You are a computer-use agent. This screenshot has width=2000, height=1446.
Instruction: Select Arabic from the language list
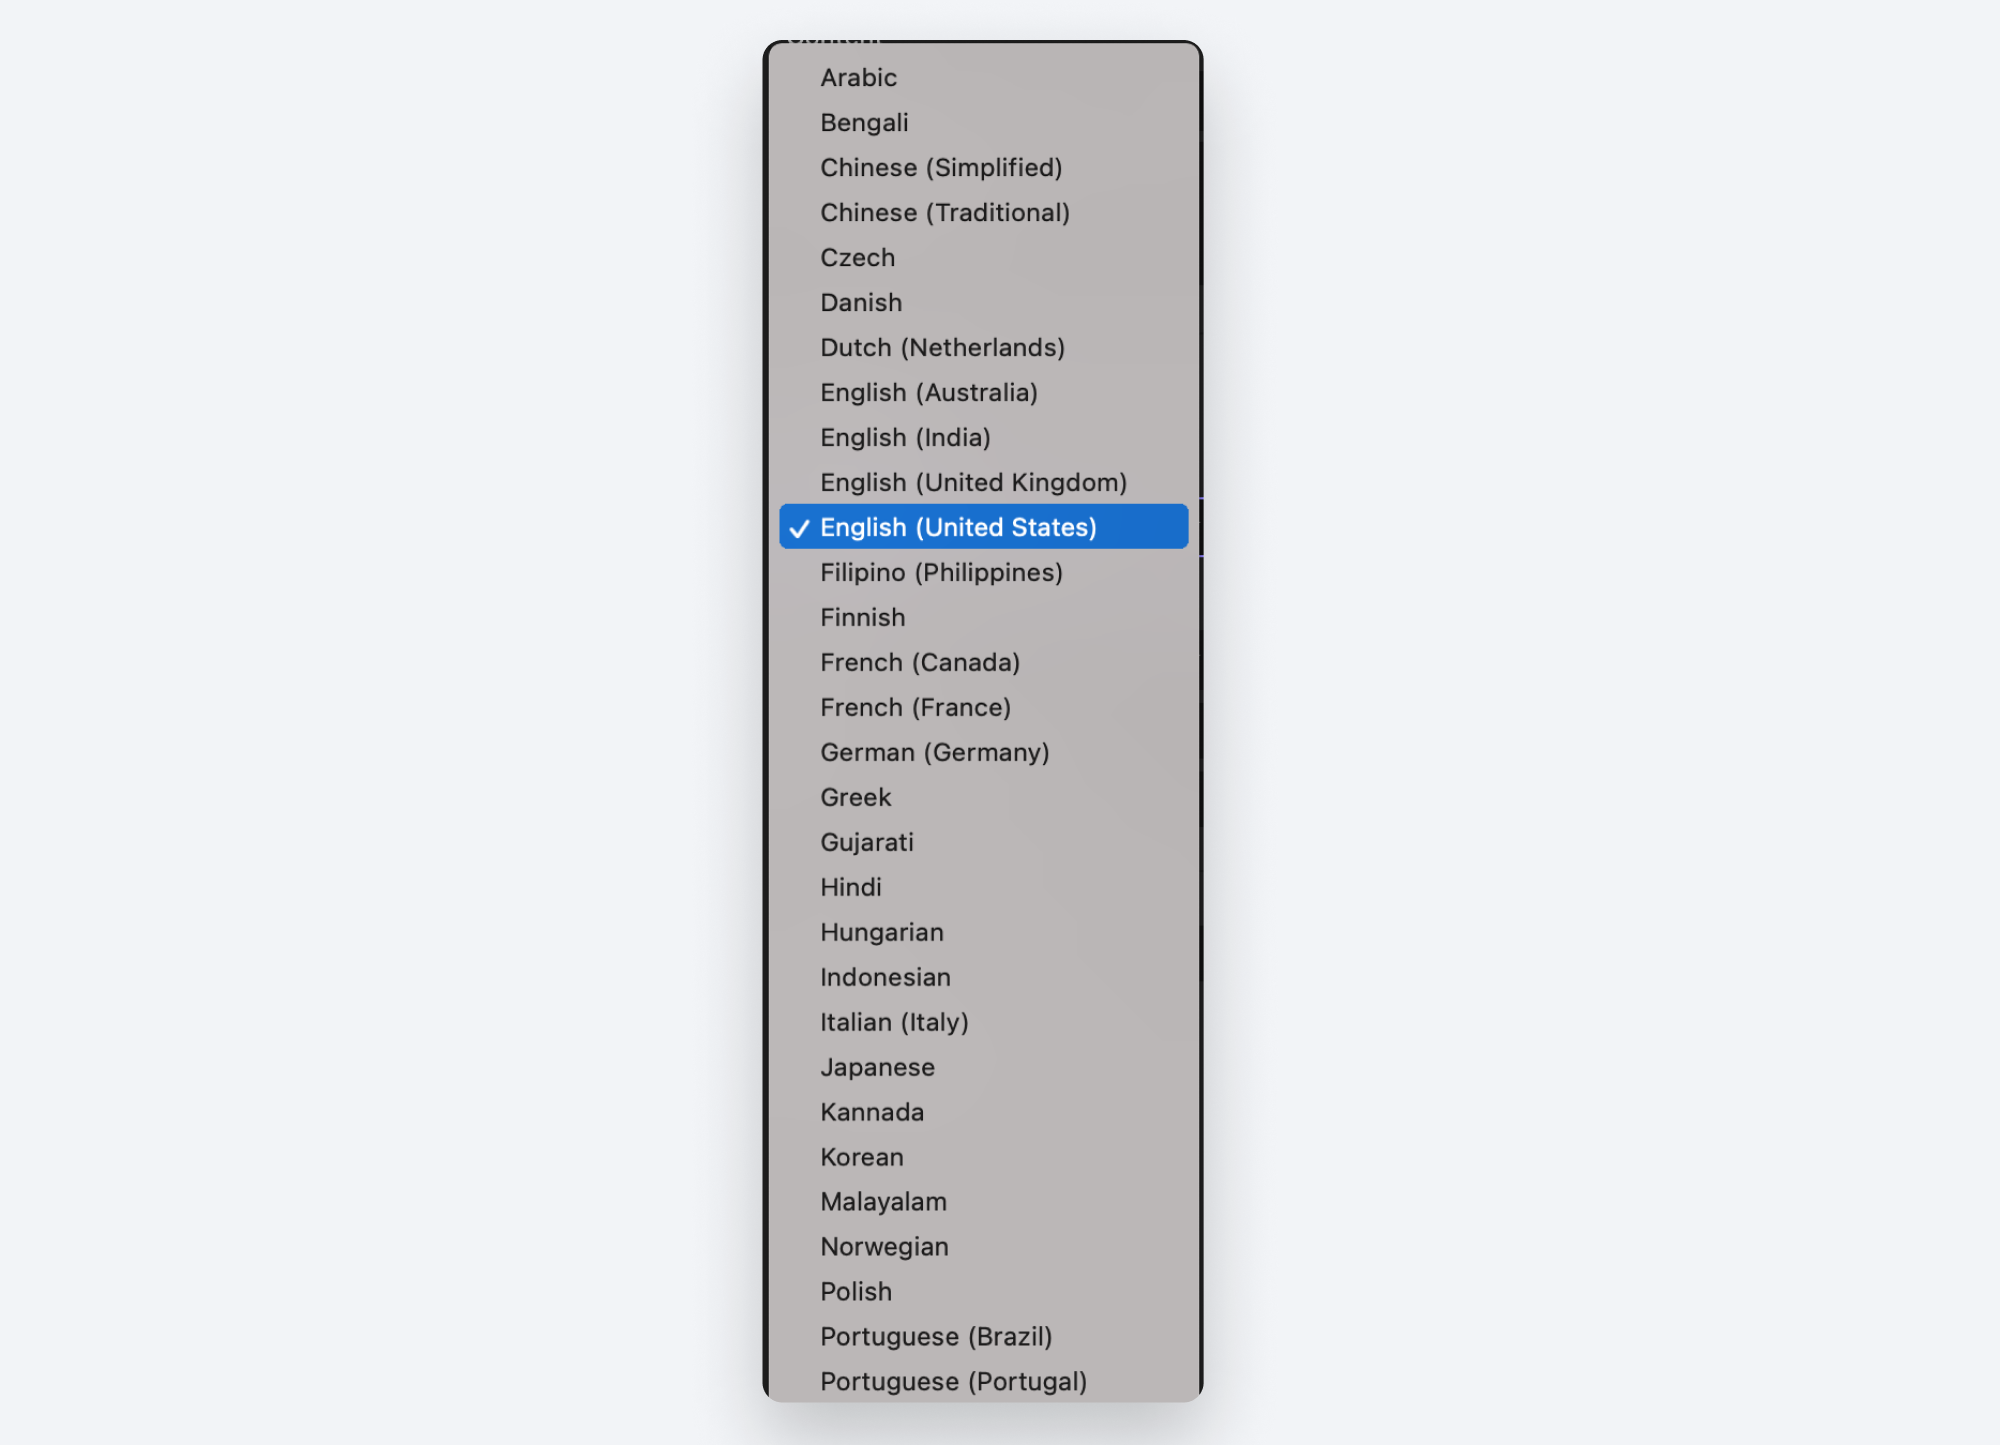coord(859,75)
